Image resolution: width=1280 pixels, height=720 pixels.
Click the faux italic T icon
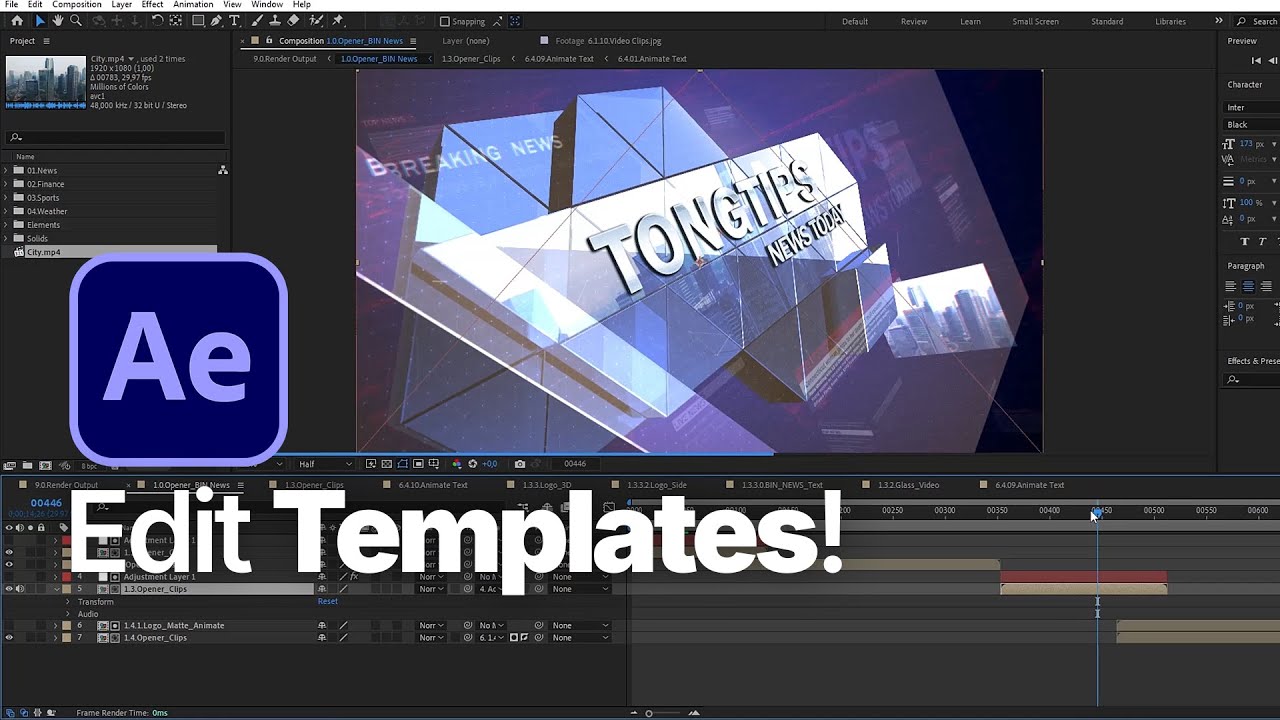(1262, 241)
